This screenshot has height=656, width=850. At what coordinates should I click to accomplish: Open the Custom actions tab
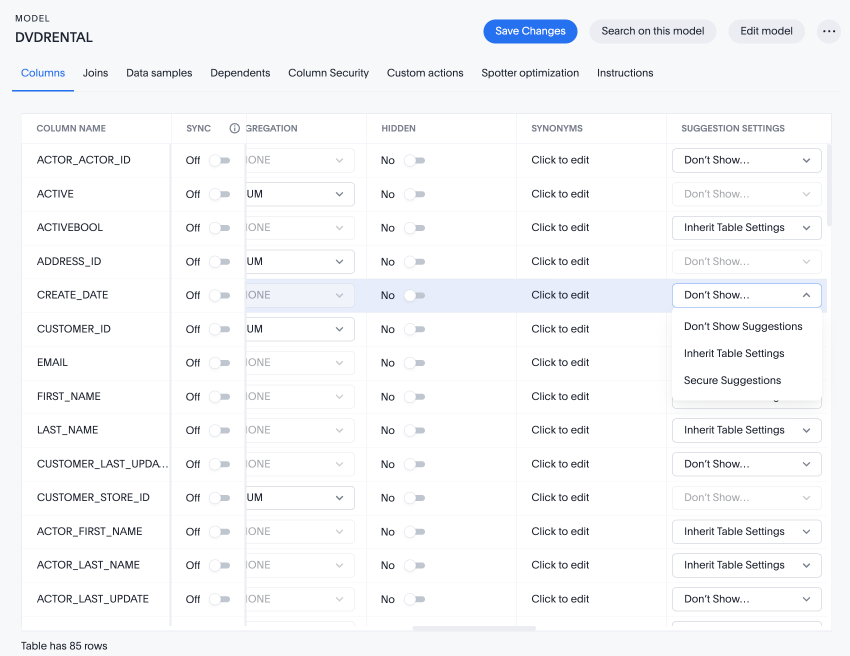425,73
